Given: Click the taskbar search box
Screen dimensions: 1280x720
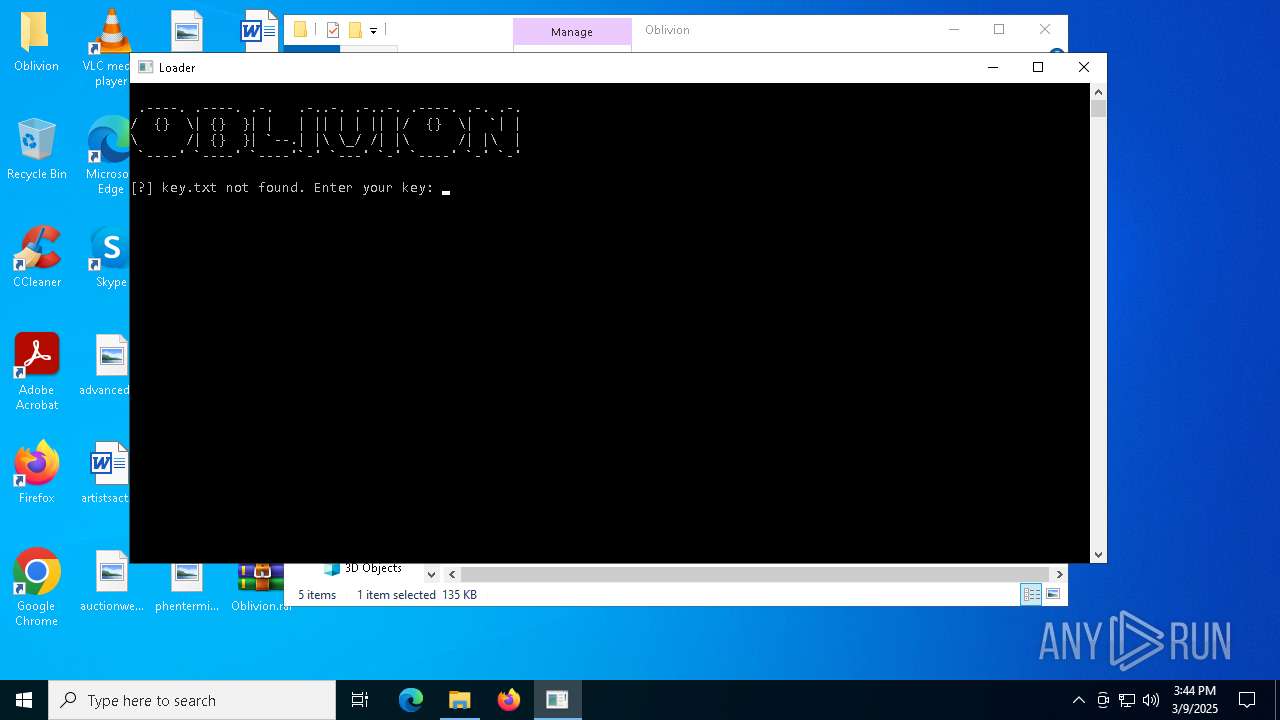Looking at the screenshot, I should [192, 700].
